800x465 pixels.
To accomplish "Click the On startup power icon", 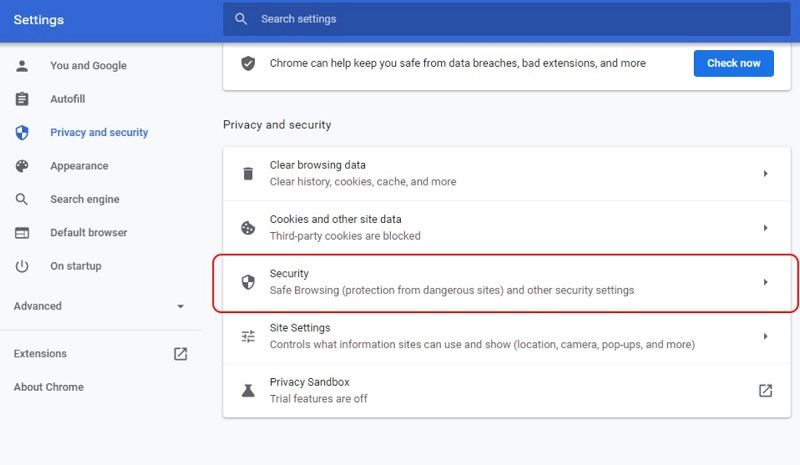I will (x=22, y=266).
